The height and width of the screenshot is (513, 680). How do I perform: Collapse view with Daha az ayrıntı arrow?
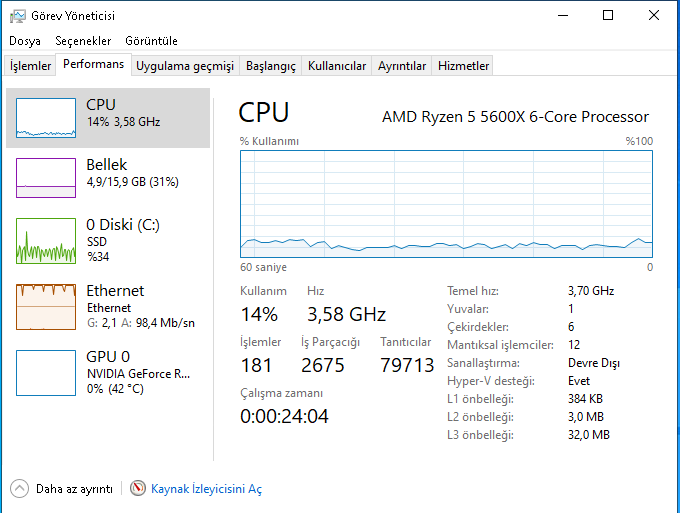tap(20, 489)
